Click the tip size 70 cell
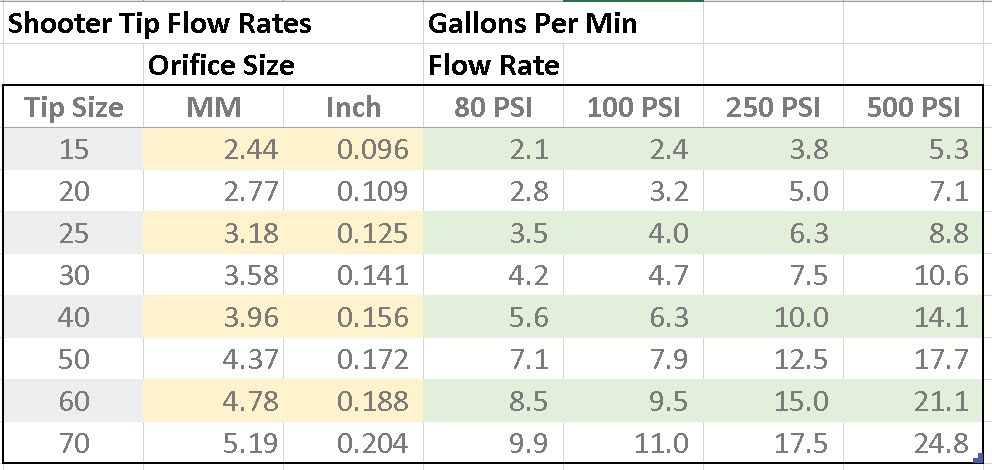Image resolution: width=992 pixels, height=470 pixels. (74, 441)
